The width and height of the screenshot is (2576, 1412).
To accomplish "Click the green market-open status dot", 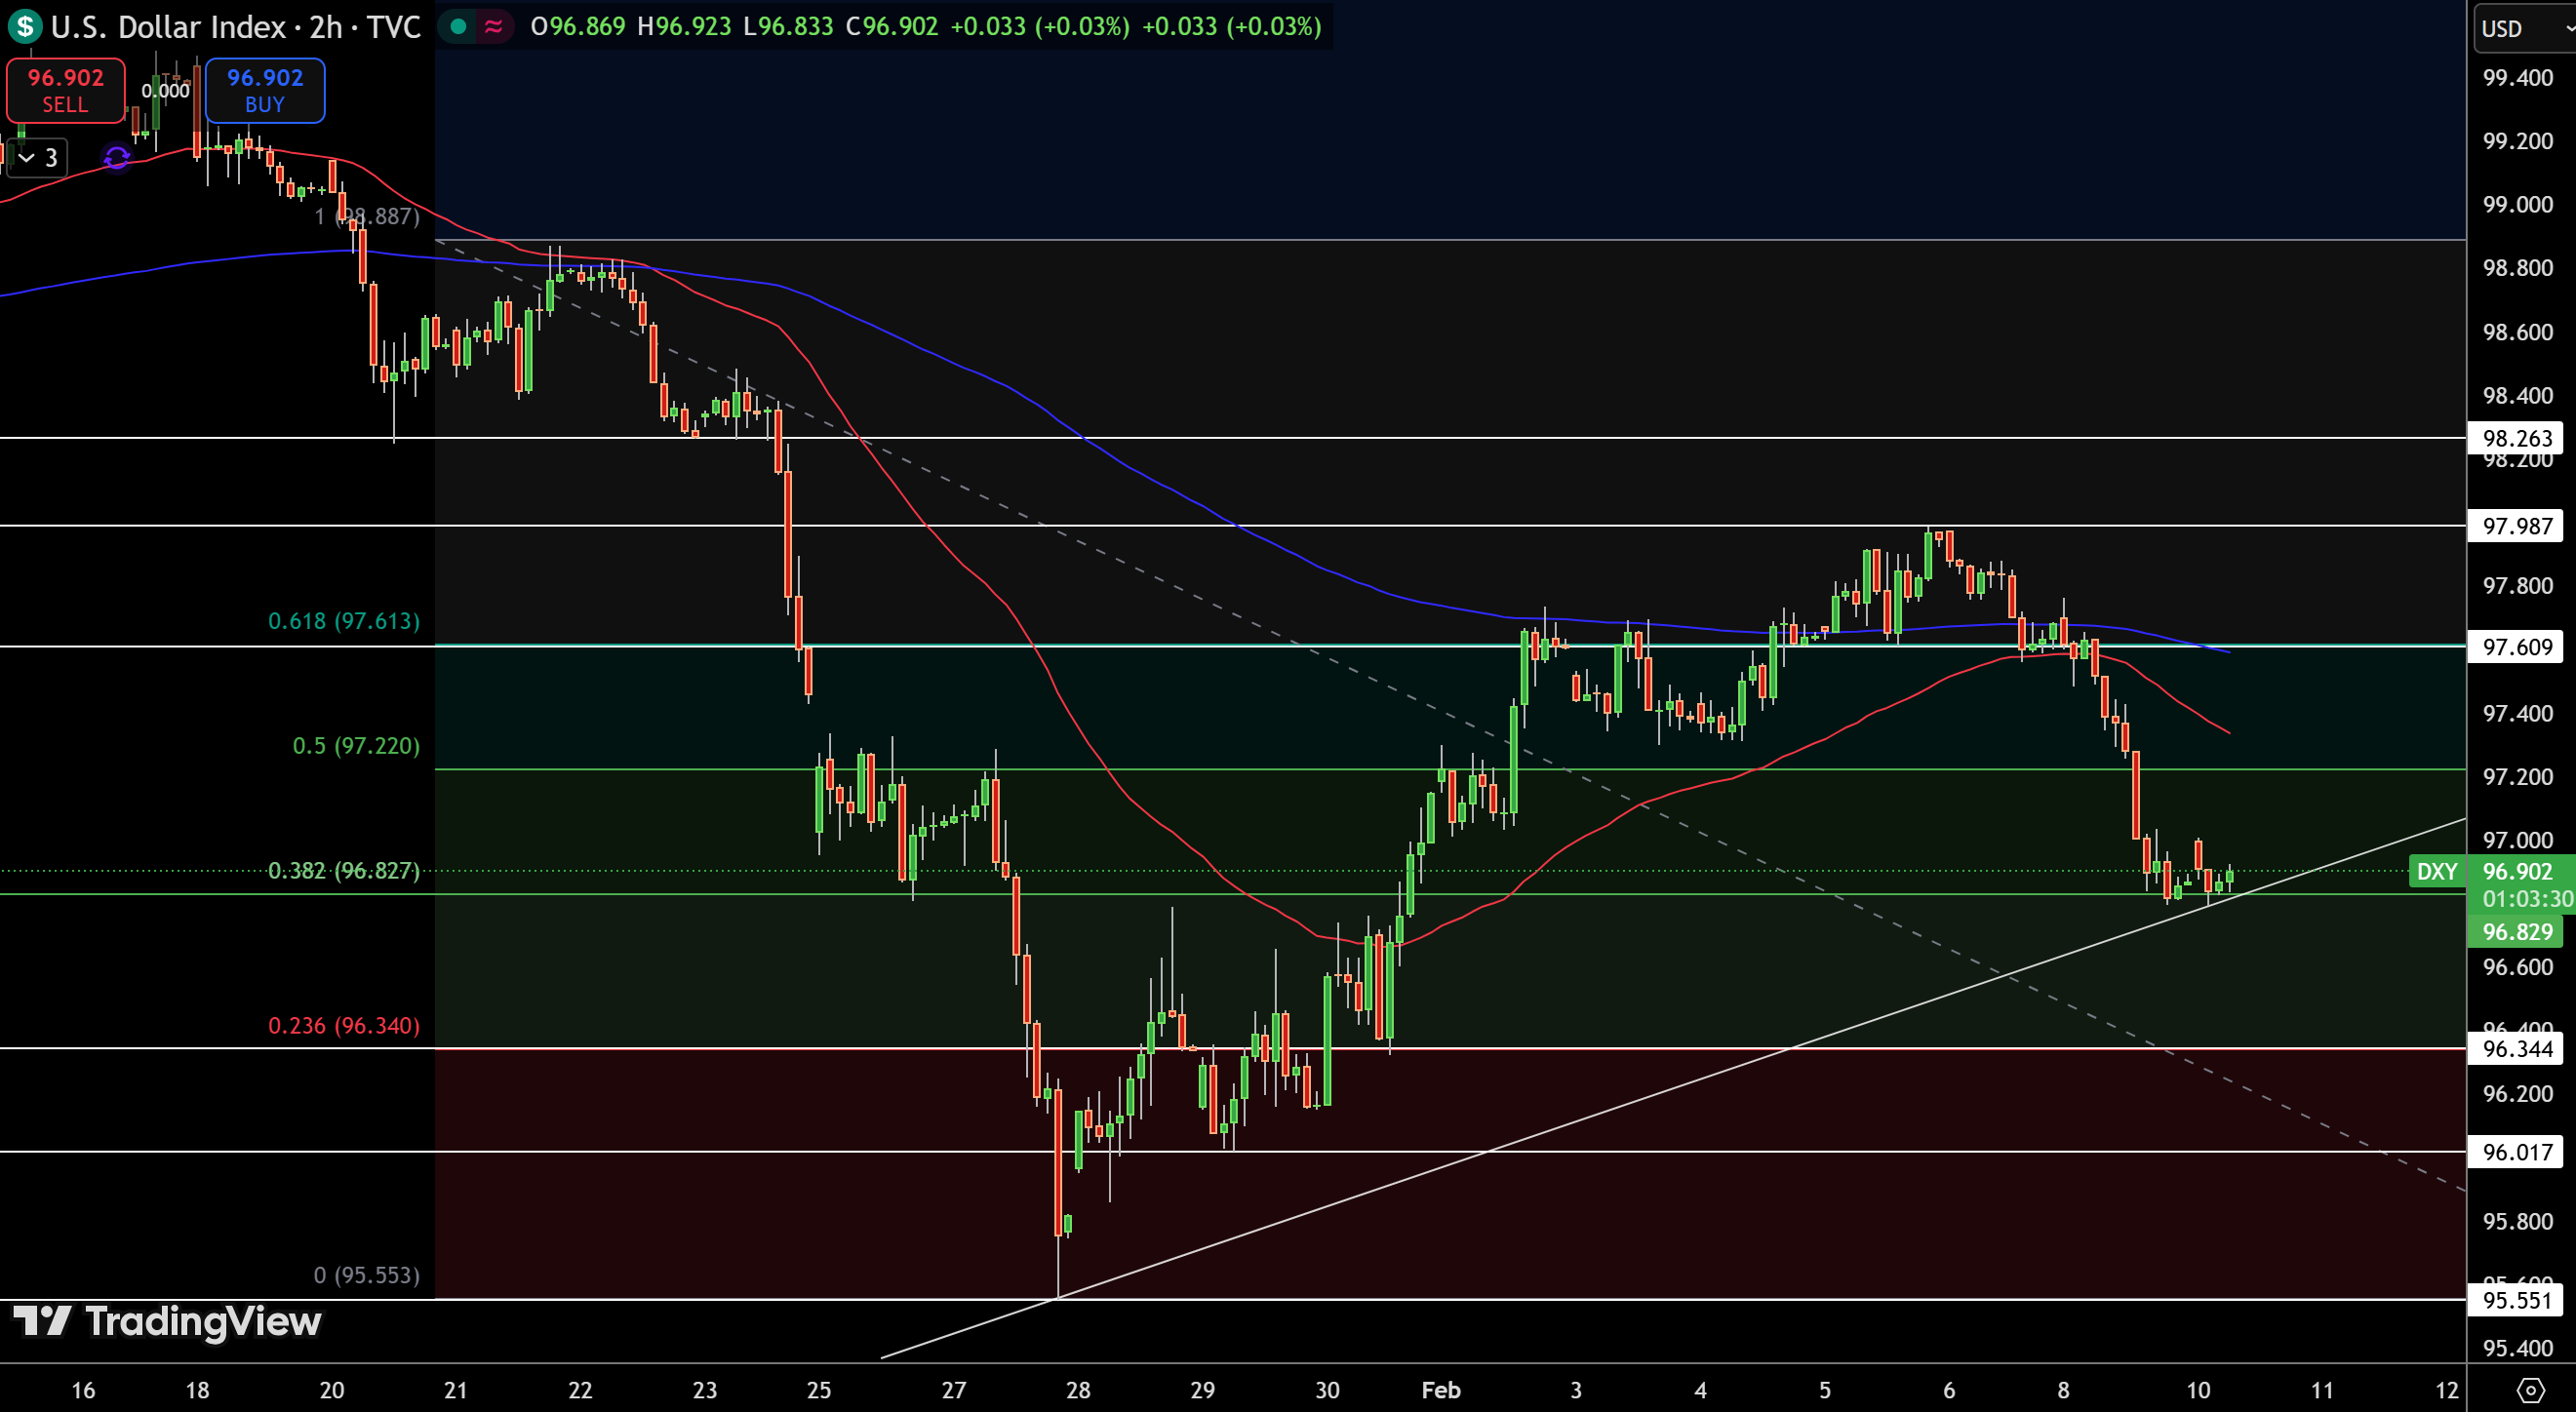I will 458,26.
